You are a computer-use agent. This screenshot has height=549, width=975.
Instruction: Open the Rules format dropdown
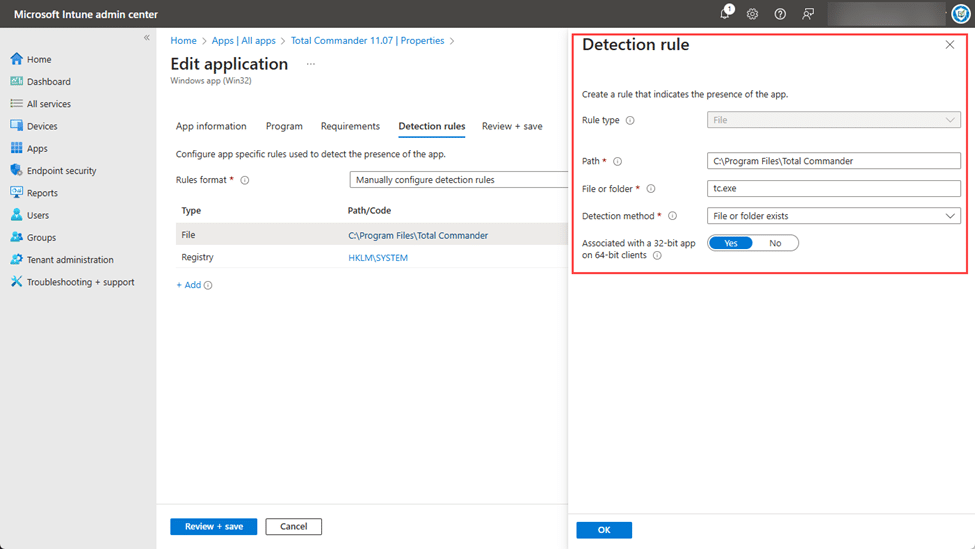[460, 180]
